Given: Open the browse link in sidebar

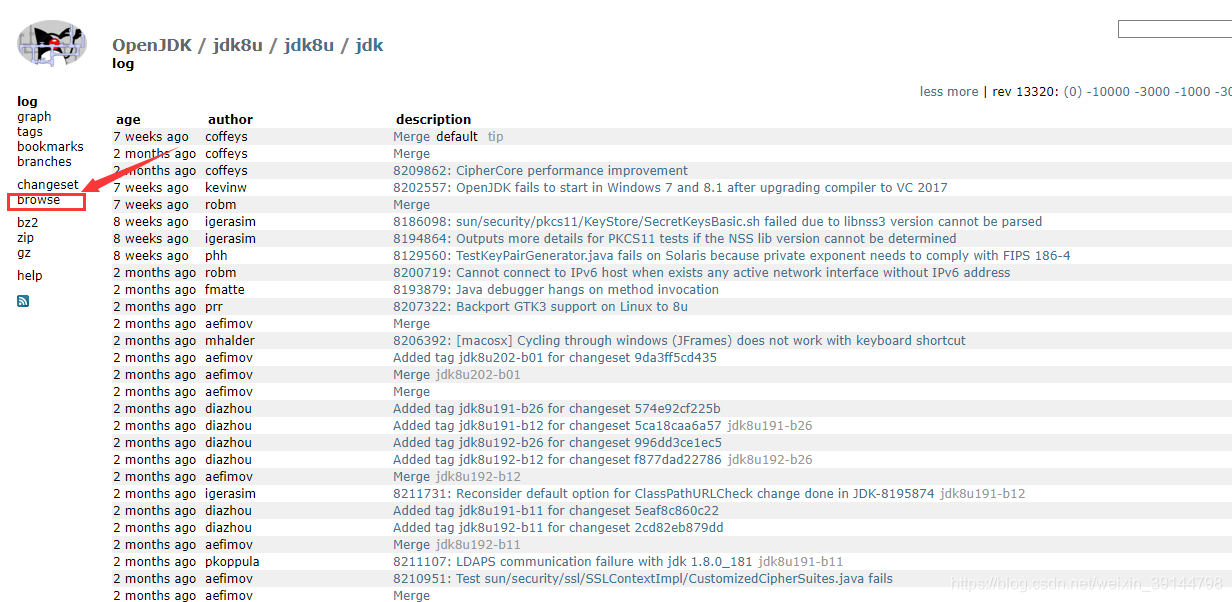Looking at the screenshot, I should (x=39, y=200).
